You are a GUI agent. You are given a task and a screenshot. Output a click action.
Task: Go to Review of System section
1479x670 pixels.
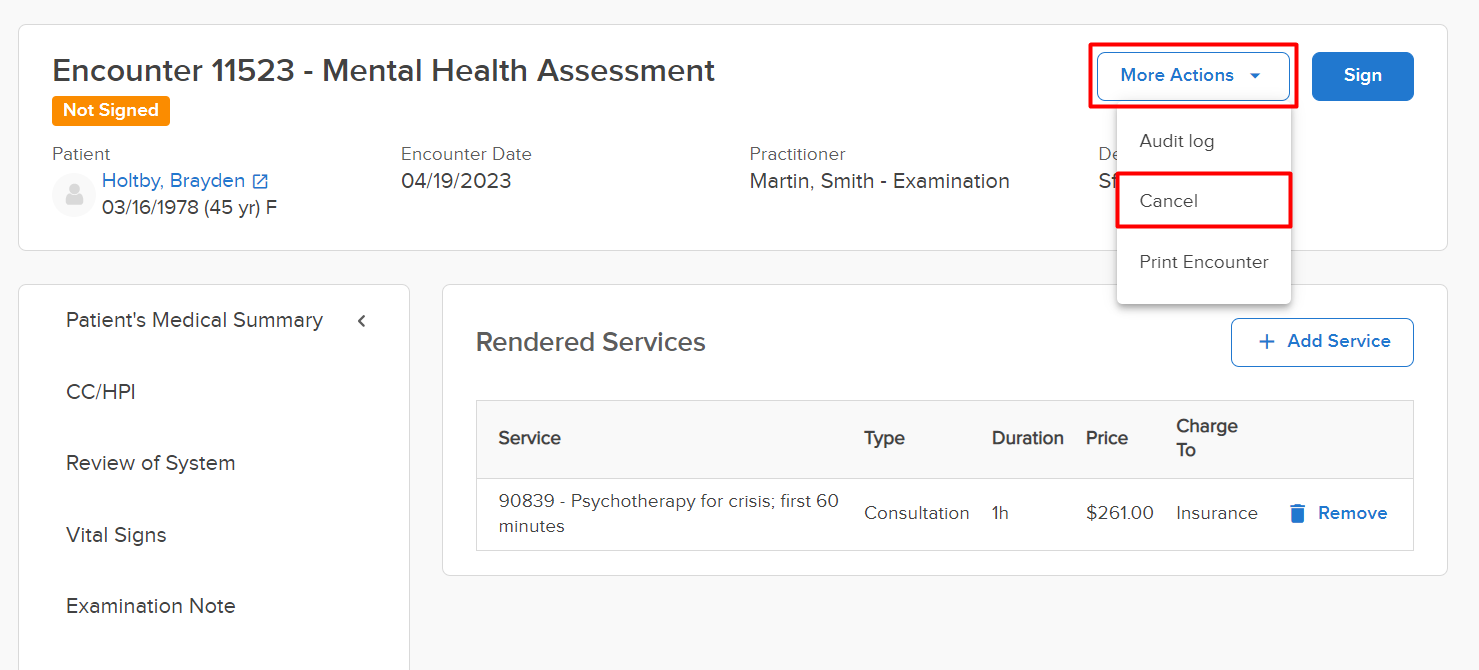151,463
